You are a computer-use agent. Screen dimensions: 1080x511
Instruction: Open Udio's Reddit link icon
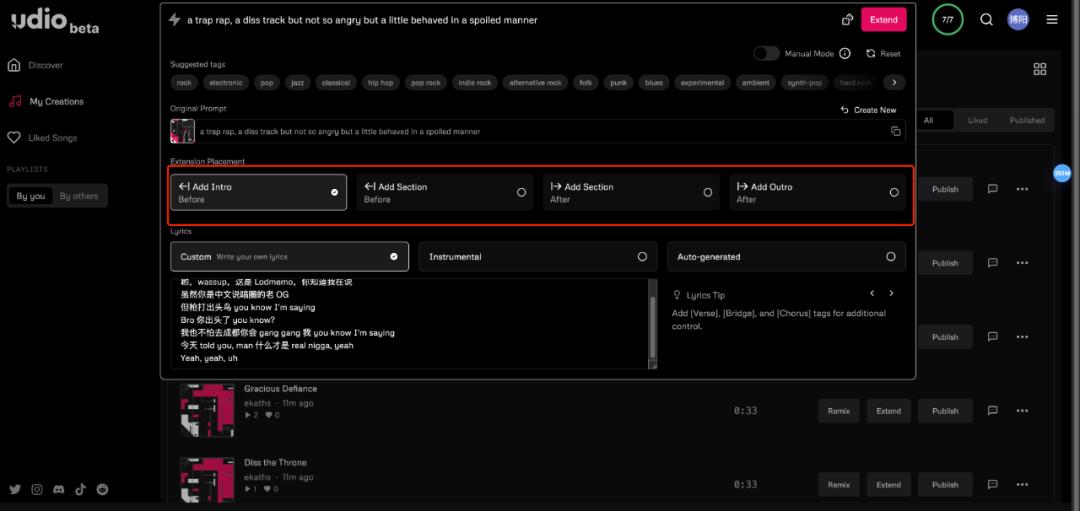(103, 490)
